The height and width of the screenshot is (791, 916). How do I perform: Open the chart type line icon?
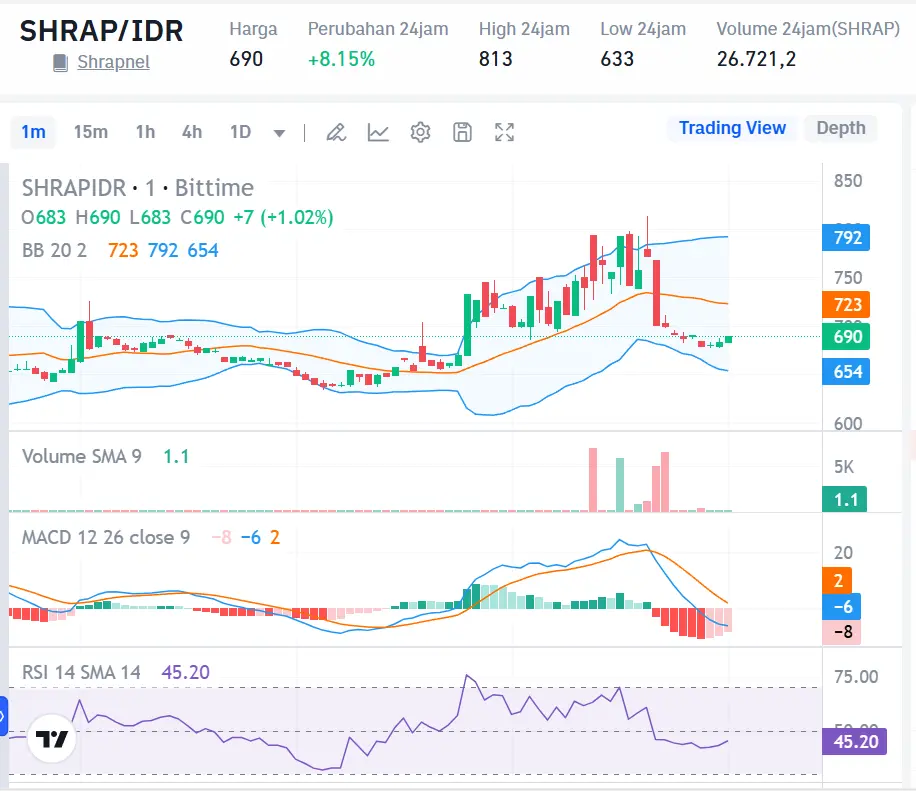coord(378,131)
